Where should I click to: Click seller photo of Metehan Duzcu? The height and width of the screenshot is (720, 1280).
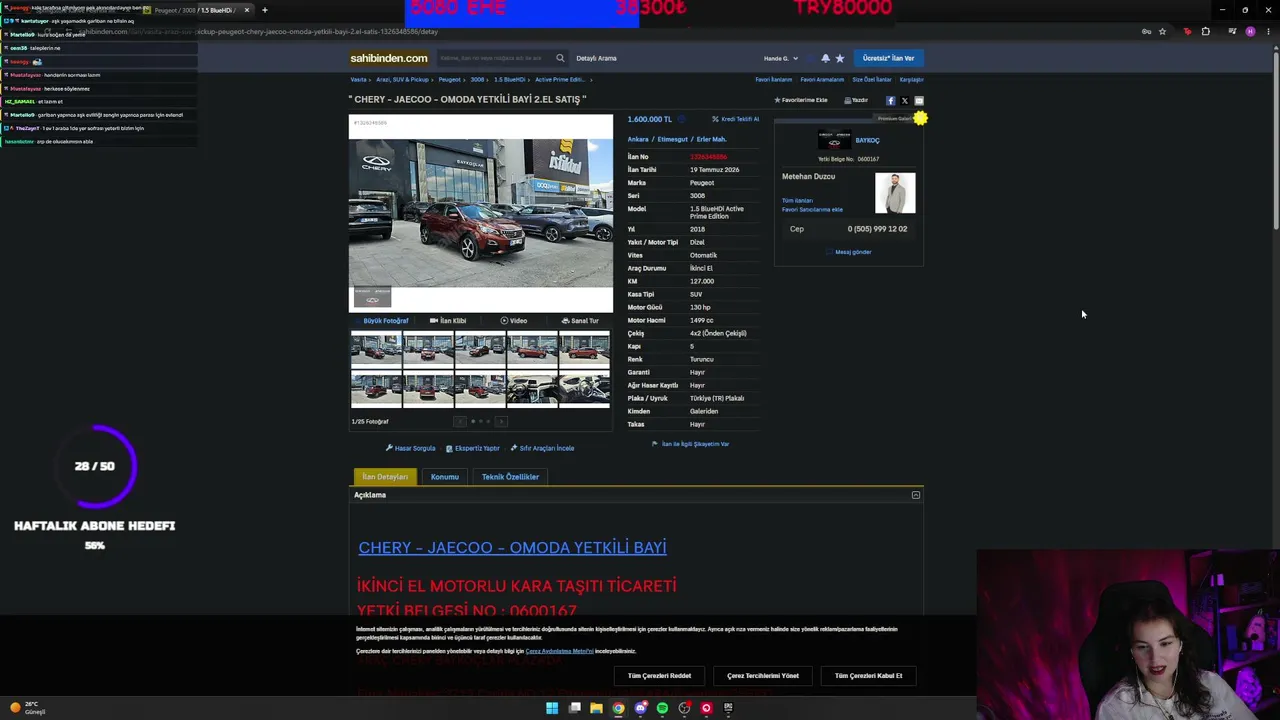click(x=895, y=193)
